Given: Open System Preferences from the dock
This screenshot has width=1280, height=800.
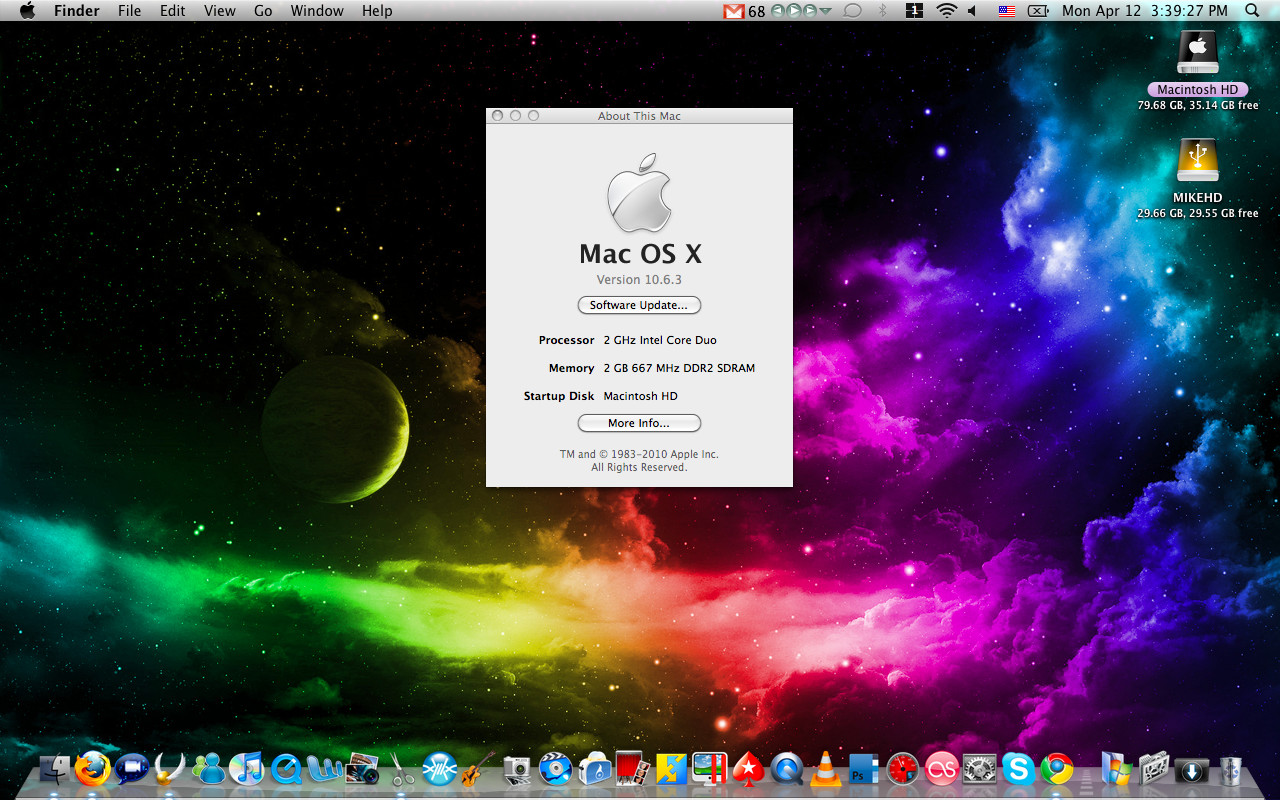Looking at the screenshot, I should pos(980,768).
